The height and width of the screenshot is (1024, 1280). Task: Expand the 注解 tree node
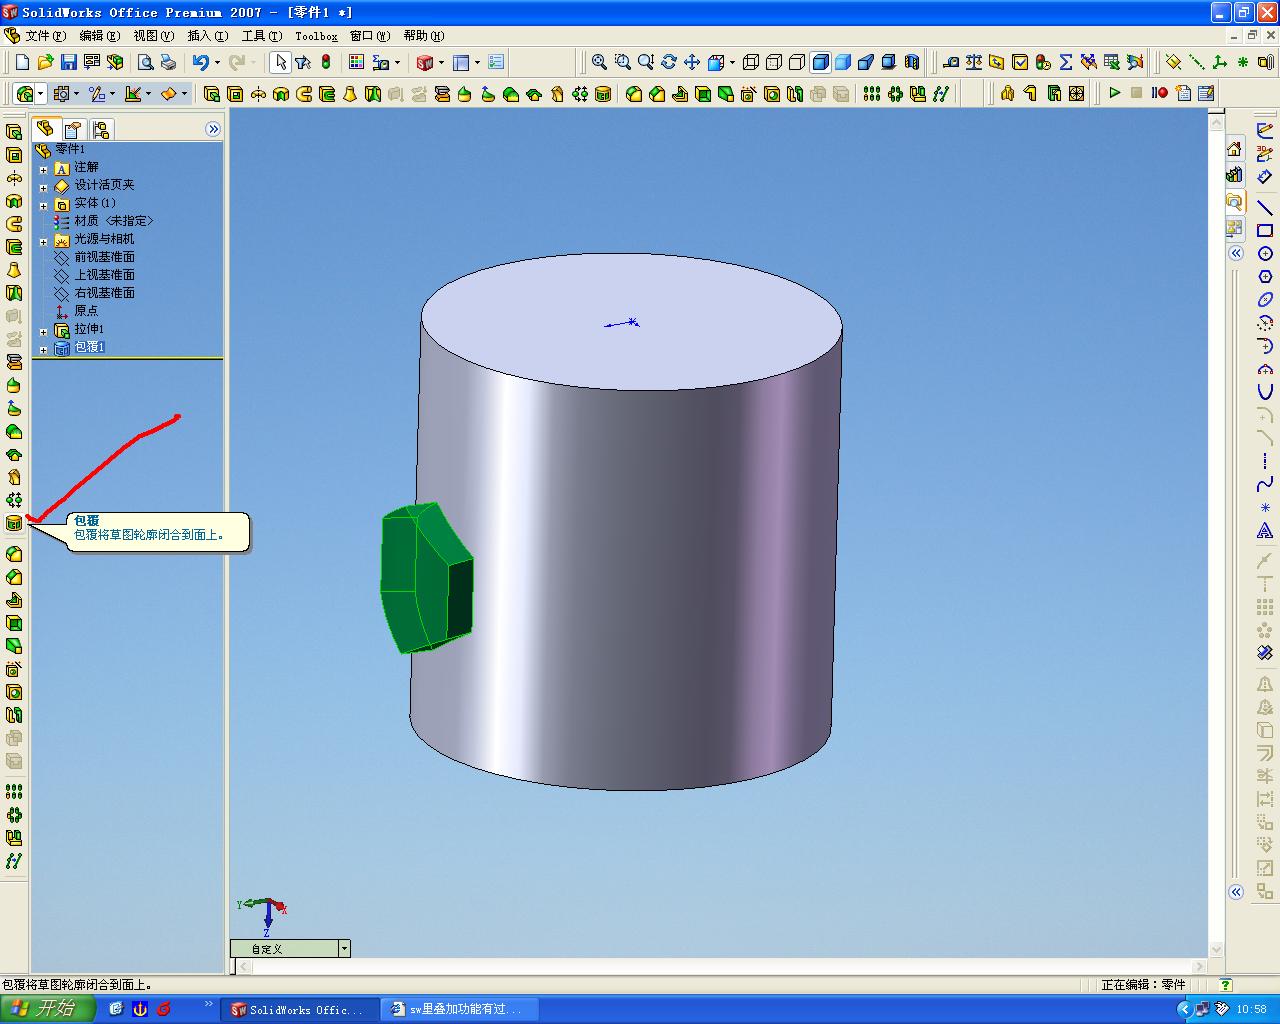(43, 169)
